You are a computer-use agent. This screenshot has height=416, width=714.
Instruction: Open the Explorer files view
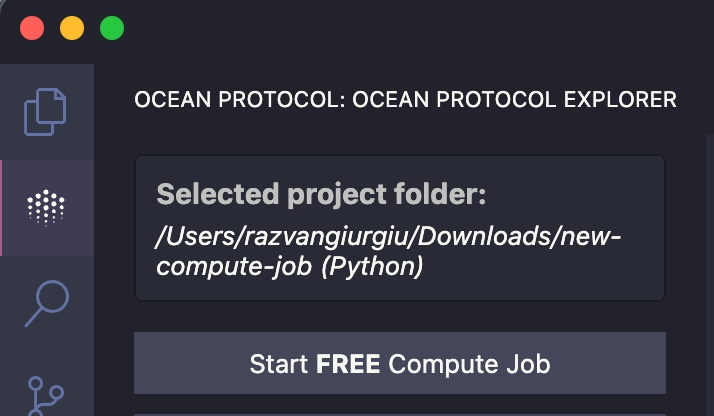coord(46,111)
